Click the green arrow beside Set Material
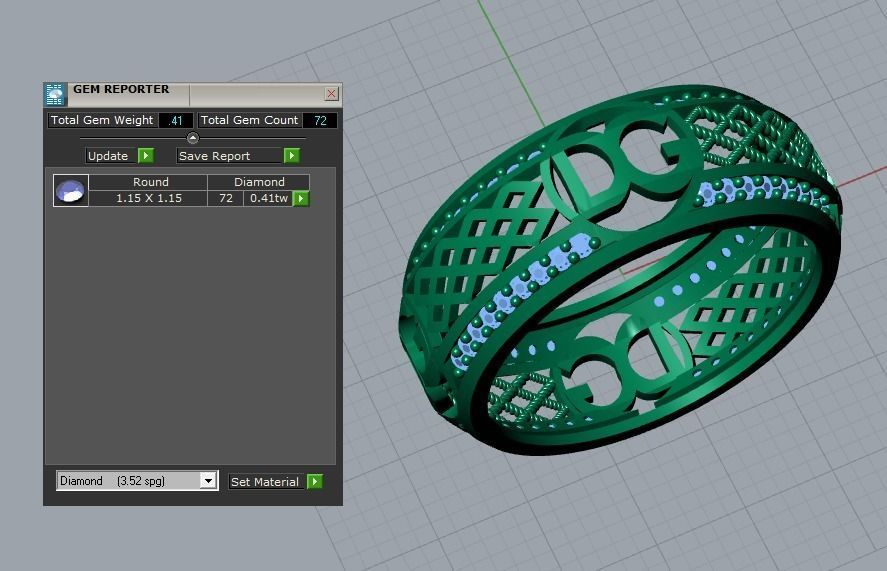The width and height of the screenshot is (887, 571). pyautogui.click(x=315, y=482)
